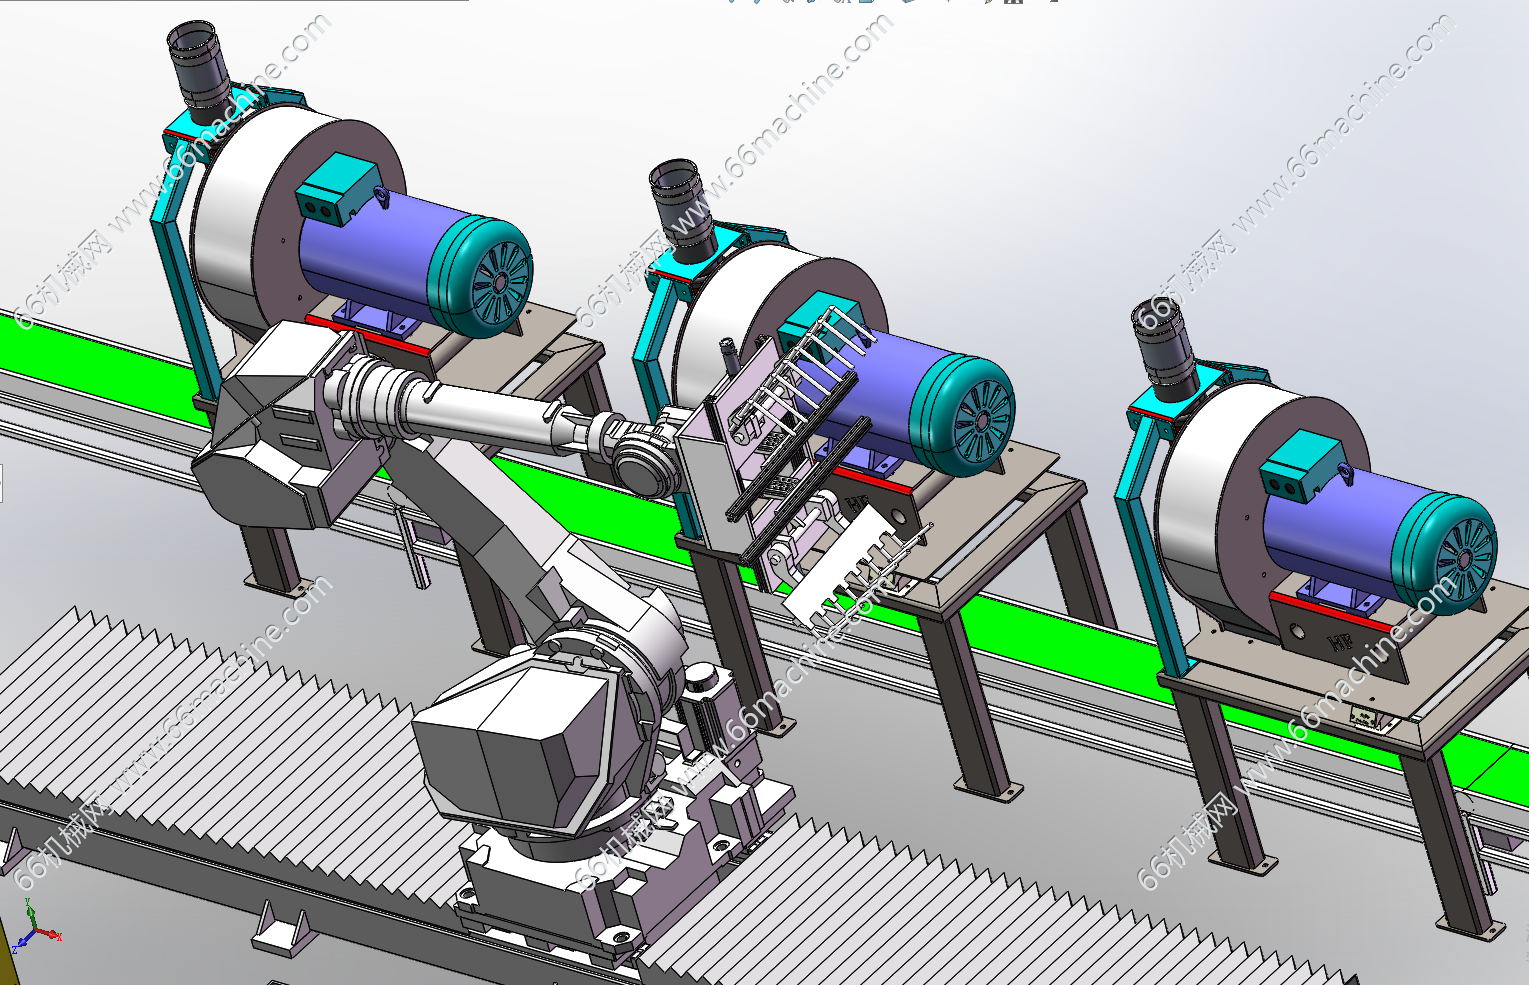
Task: Click the red X axis of the orientation triad
Action: point(50,935)
